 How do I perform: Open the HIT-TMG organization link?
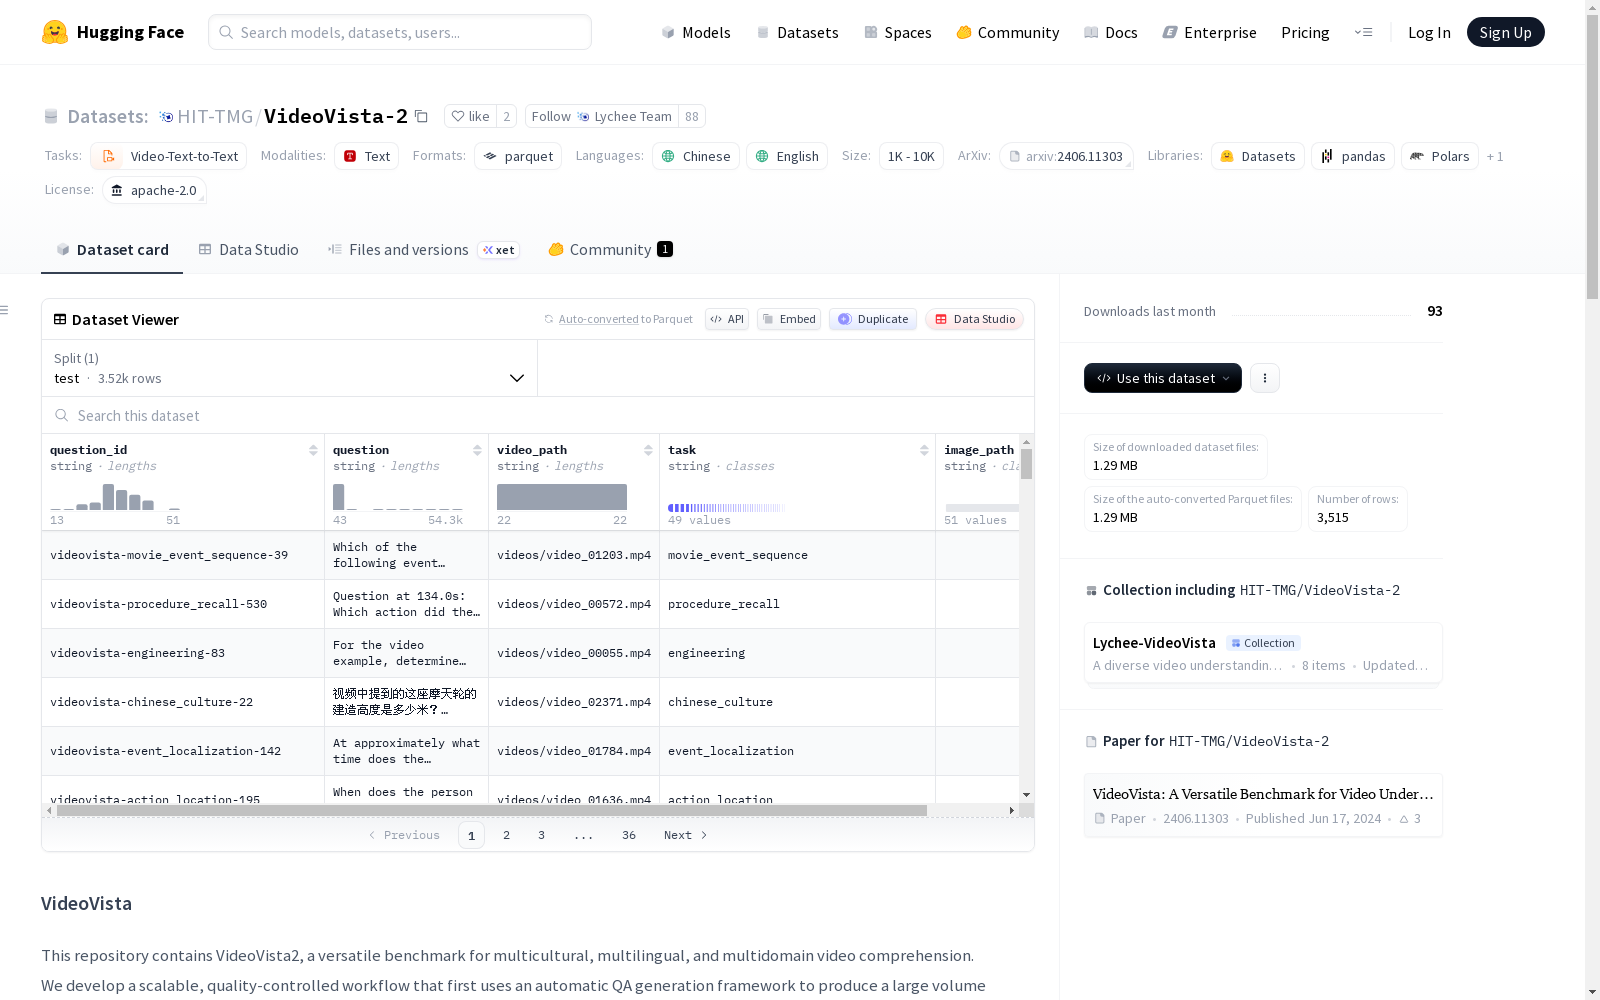(x=215, y=116)
